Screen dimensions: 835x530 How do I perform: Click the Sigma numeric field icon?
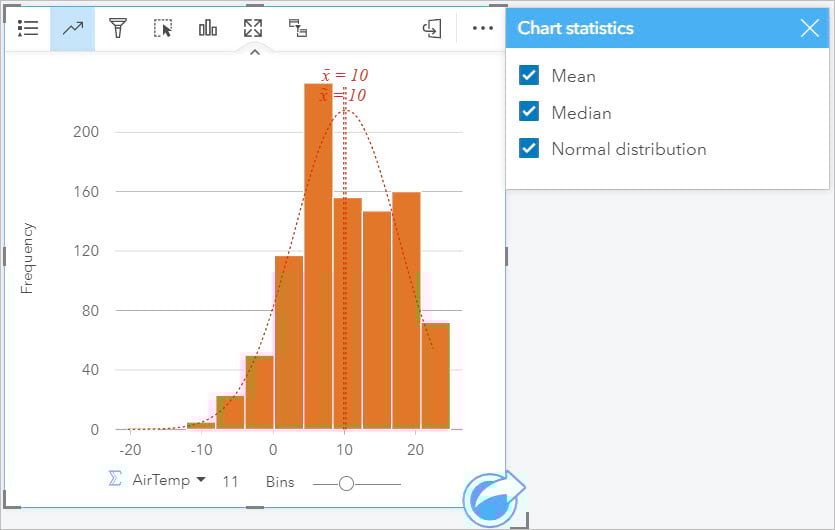coord(114,478)
